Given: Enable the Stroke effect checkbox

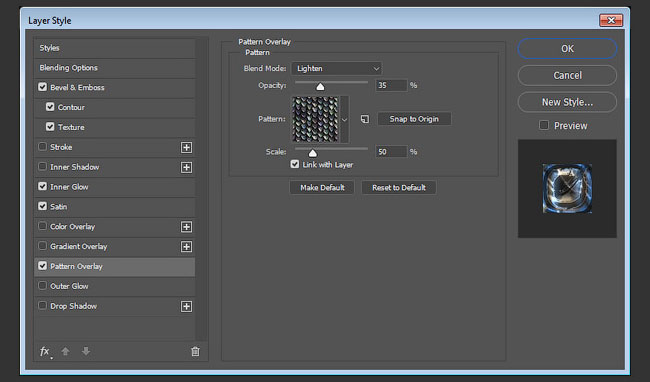Looking at the screenshot, I should (x=42, y=147).
